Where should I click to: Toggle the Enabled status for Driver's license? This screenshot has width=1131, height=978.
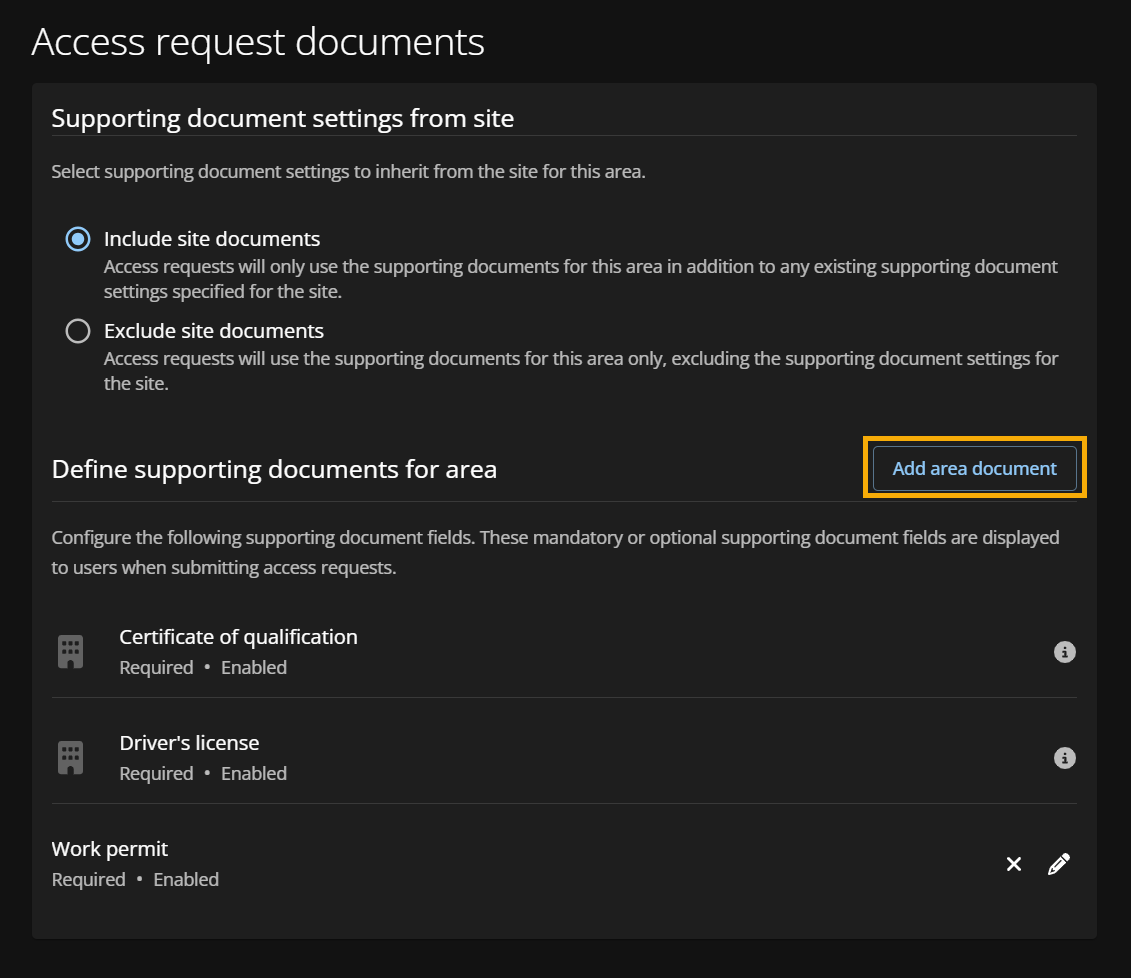click(253, 773)
